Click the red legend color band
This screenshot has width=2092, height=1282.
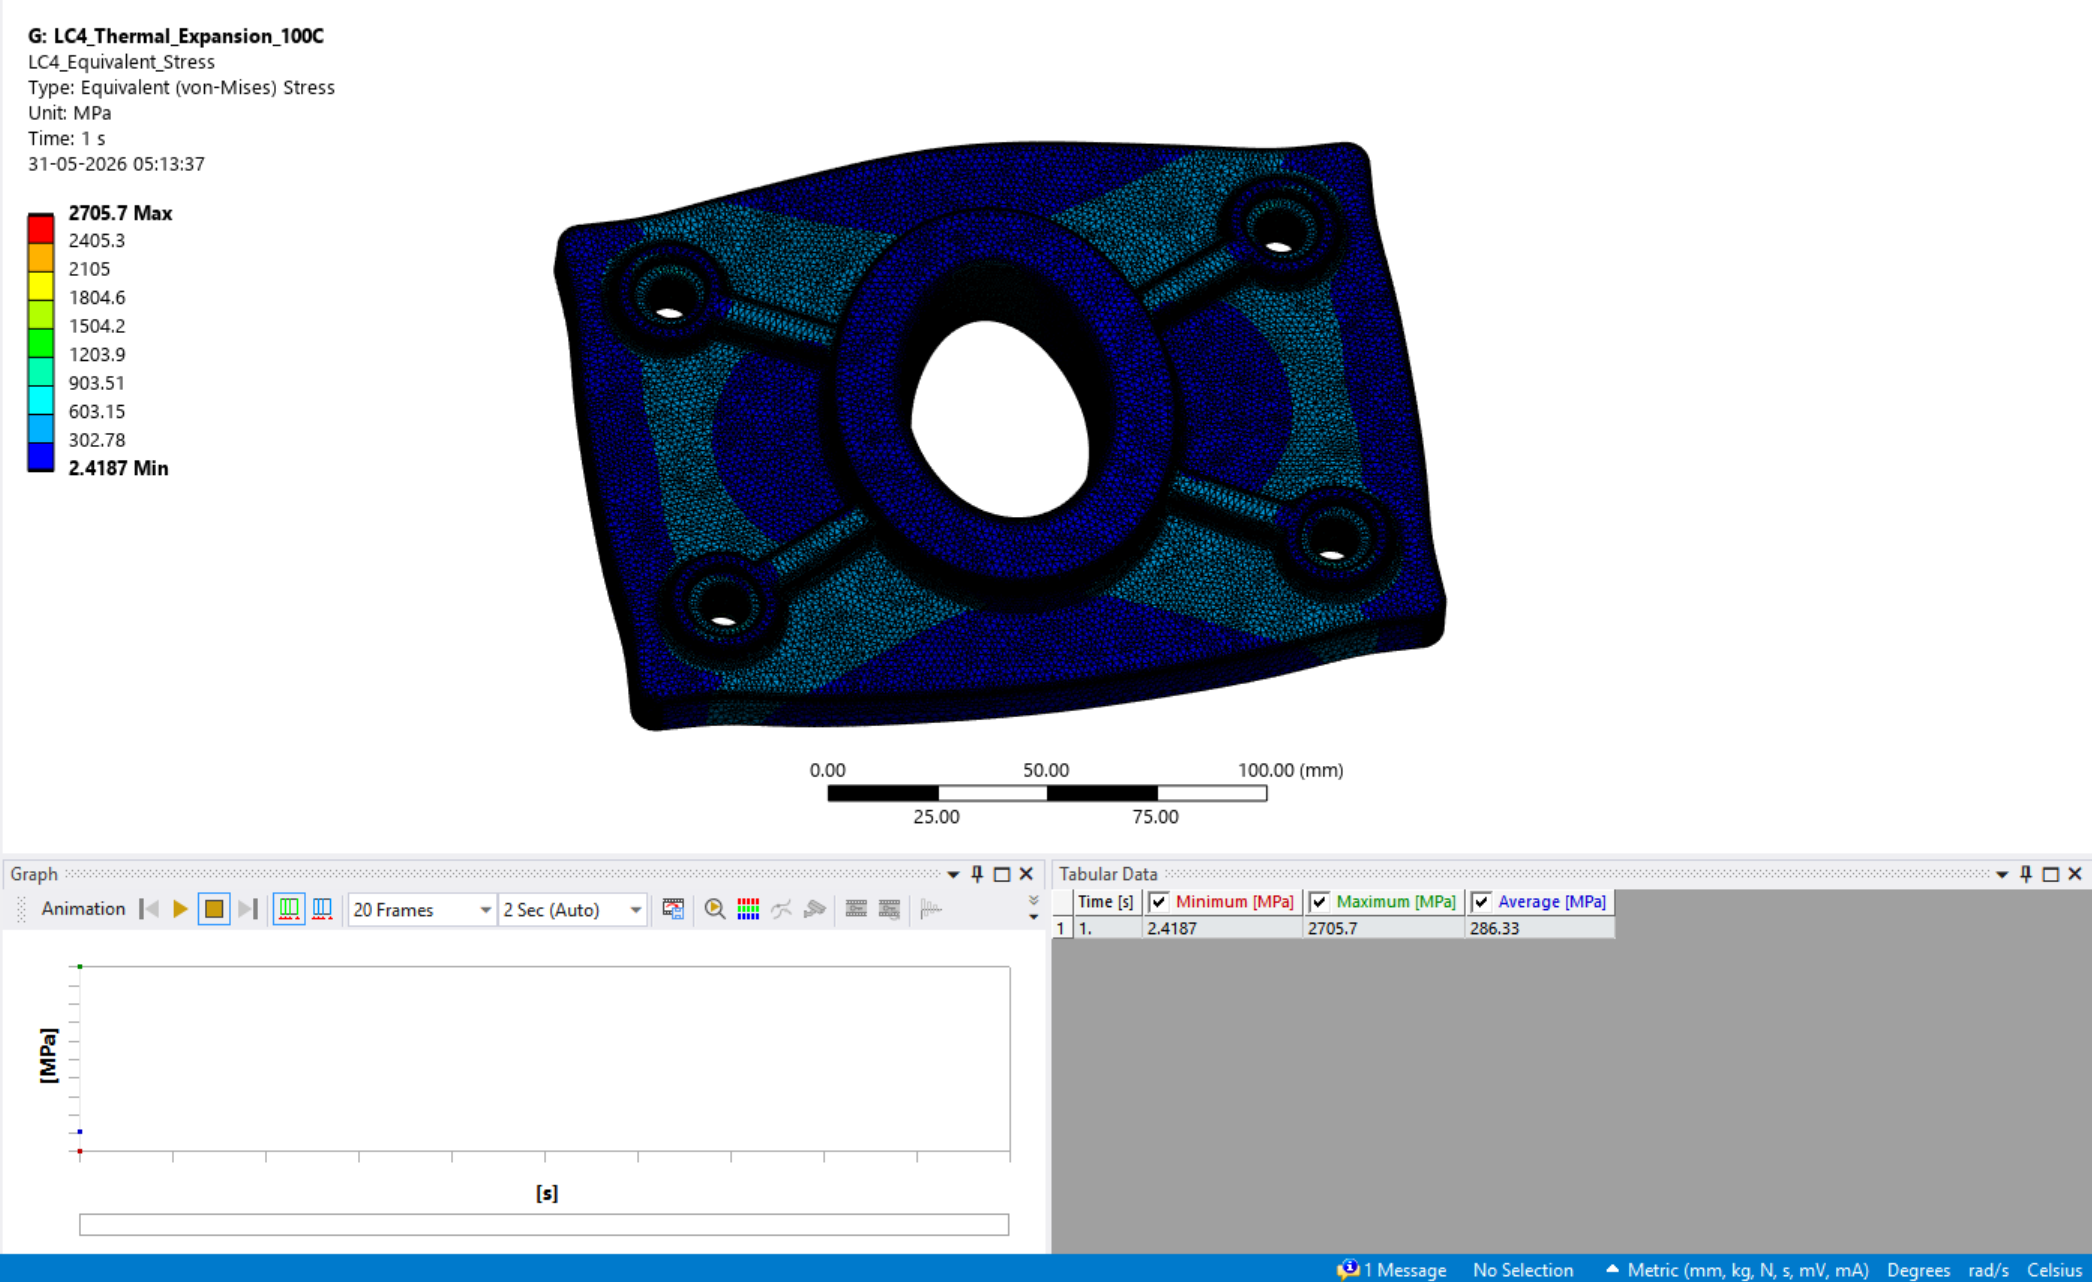(x=41, y=228)
